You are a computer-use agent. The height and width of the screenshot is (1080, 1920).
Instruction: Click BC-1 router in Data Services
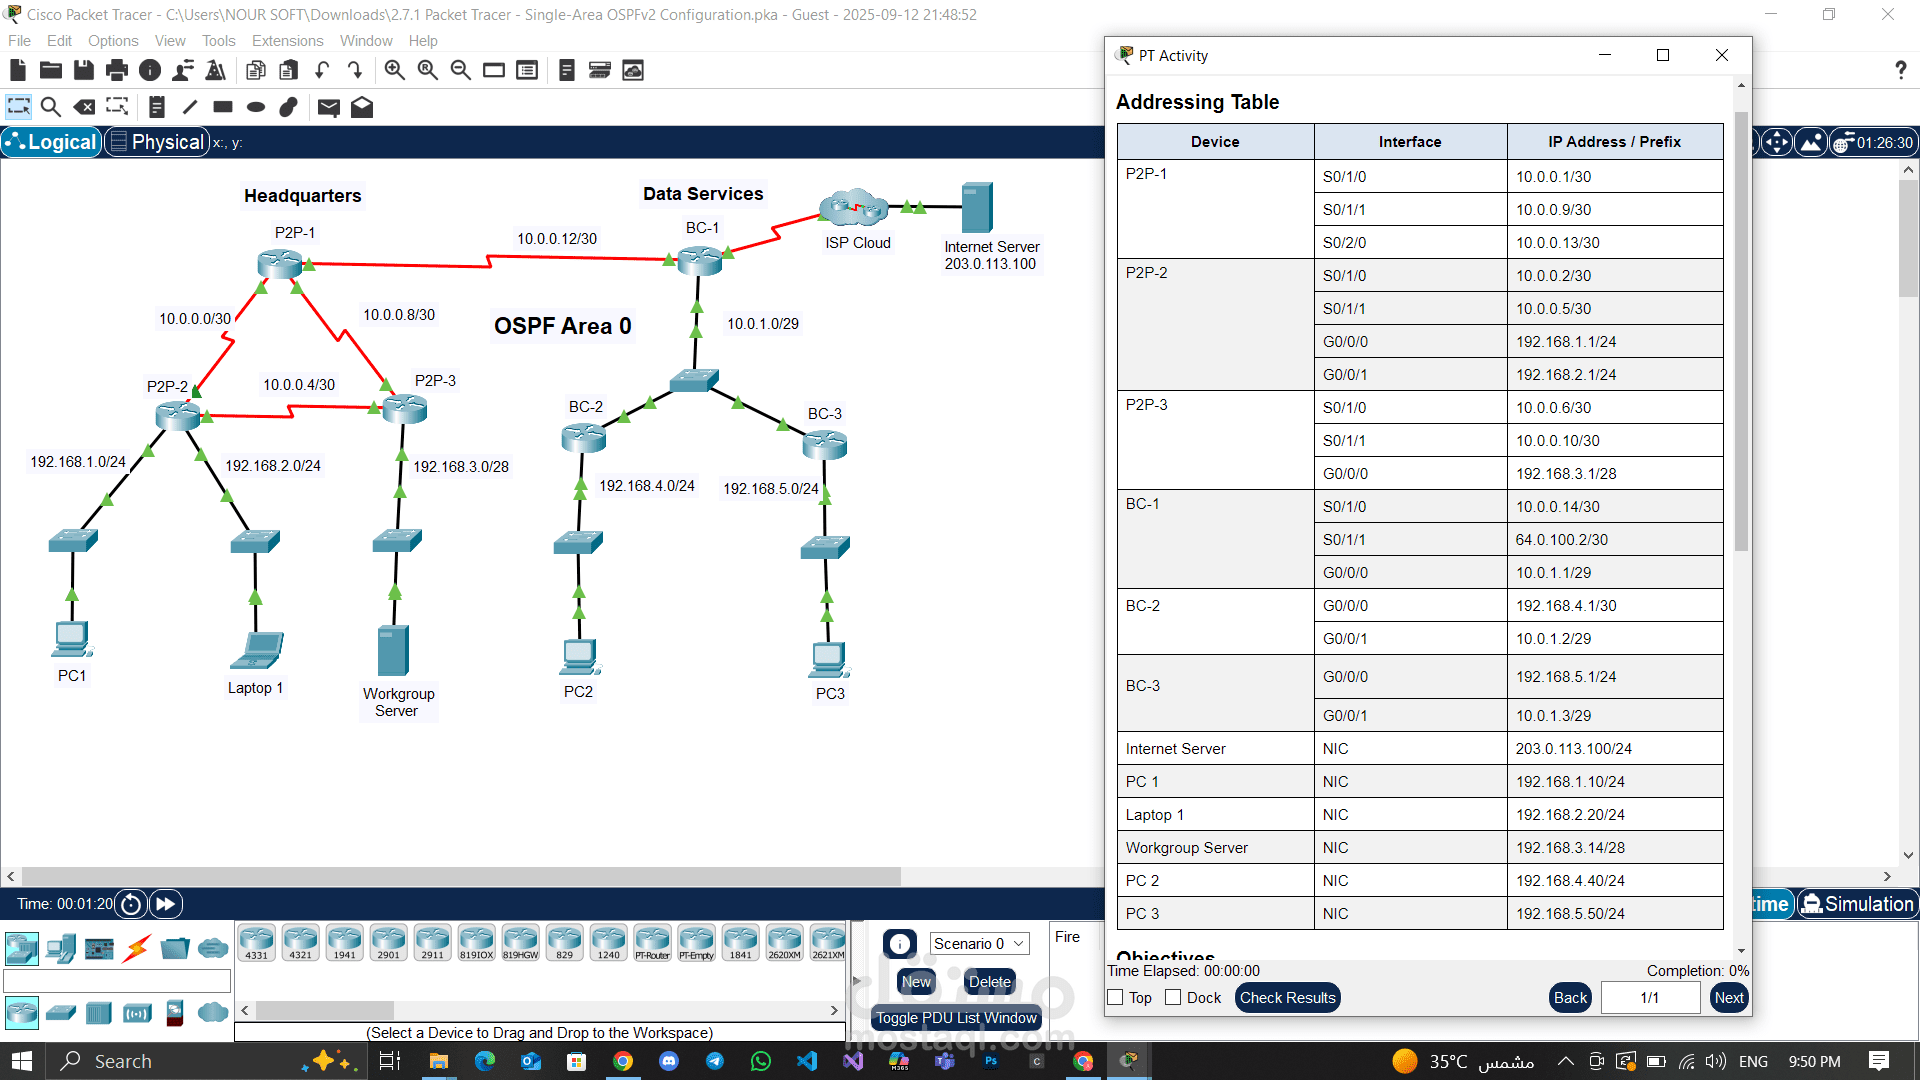click(700, 260)
